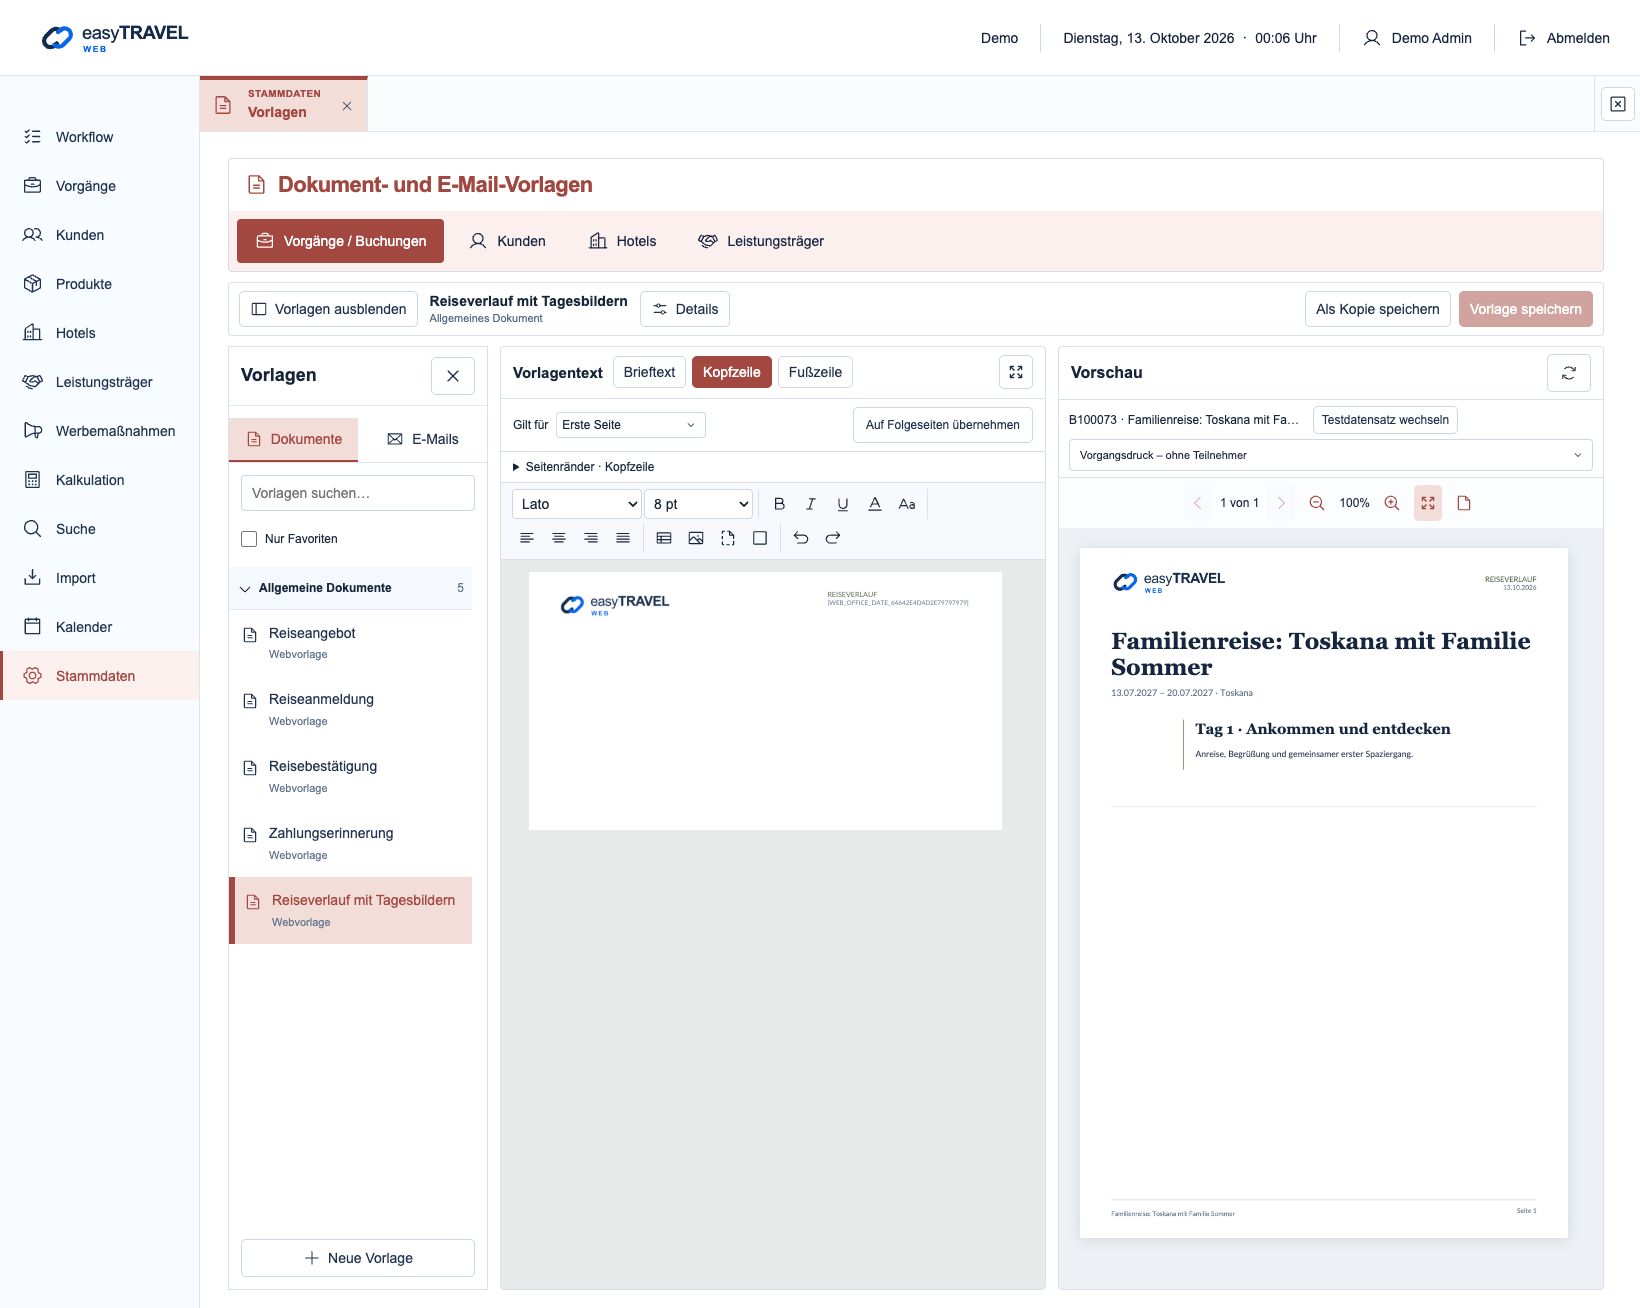The image size is (1640, 1308).
Task: Open Kalkulation in the sidebar
Action: tap(100, 480)
